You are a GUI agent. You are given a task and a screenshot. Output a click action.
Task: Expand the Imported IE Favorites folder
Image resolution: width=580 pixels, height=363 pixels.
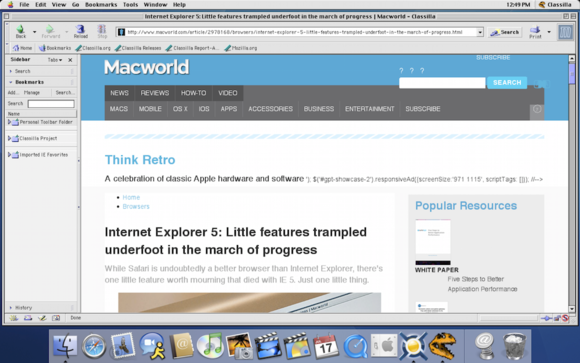click(x=9, y=155)
